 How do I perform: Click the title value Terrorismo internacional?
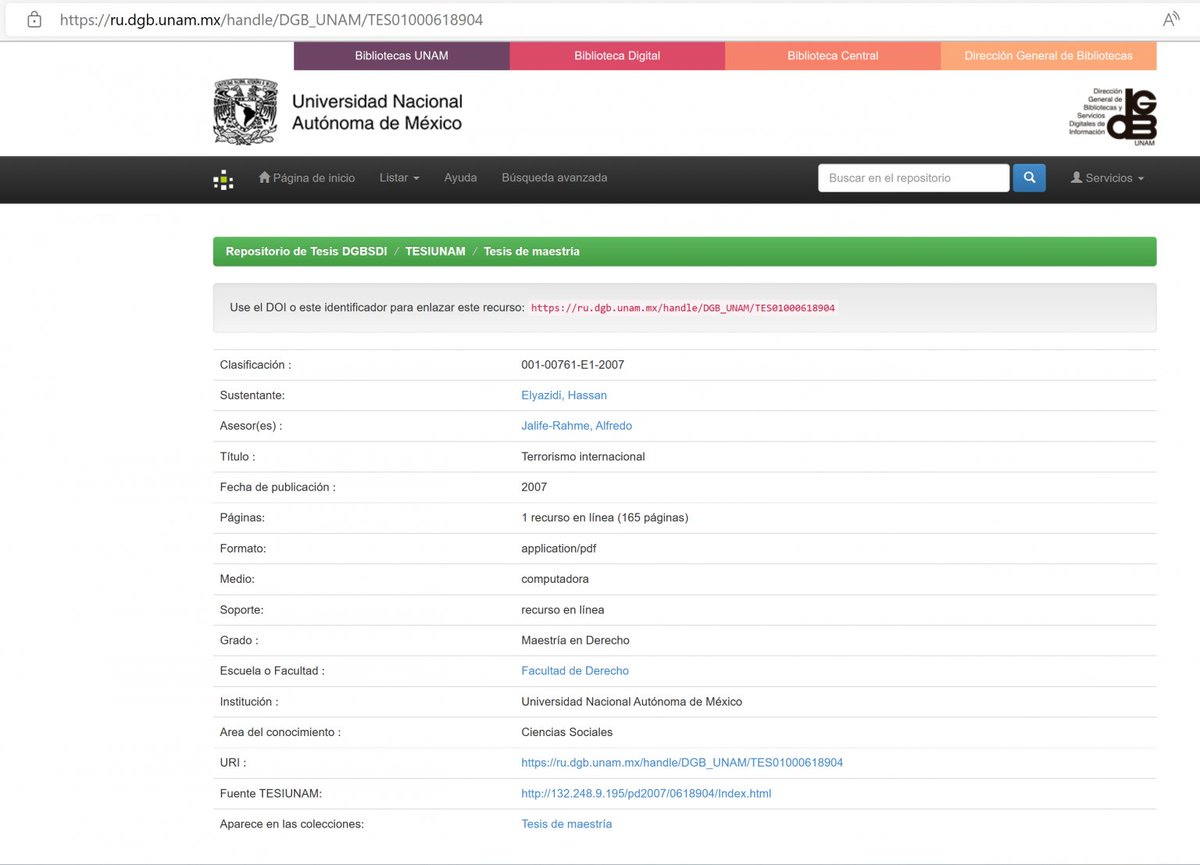coord(583,457)
